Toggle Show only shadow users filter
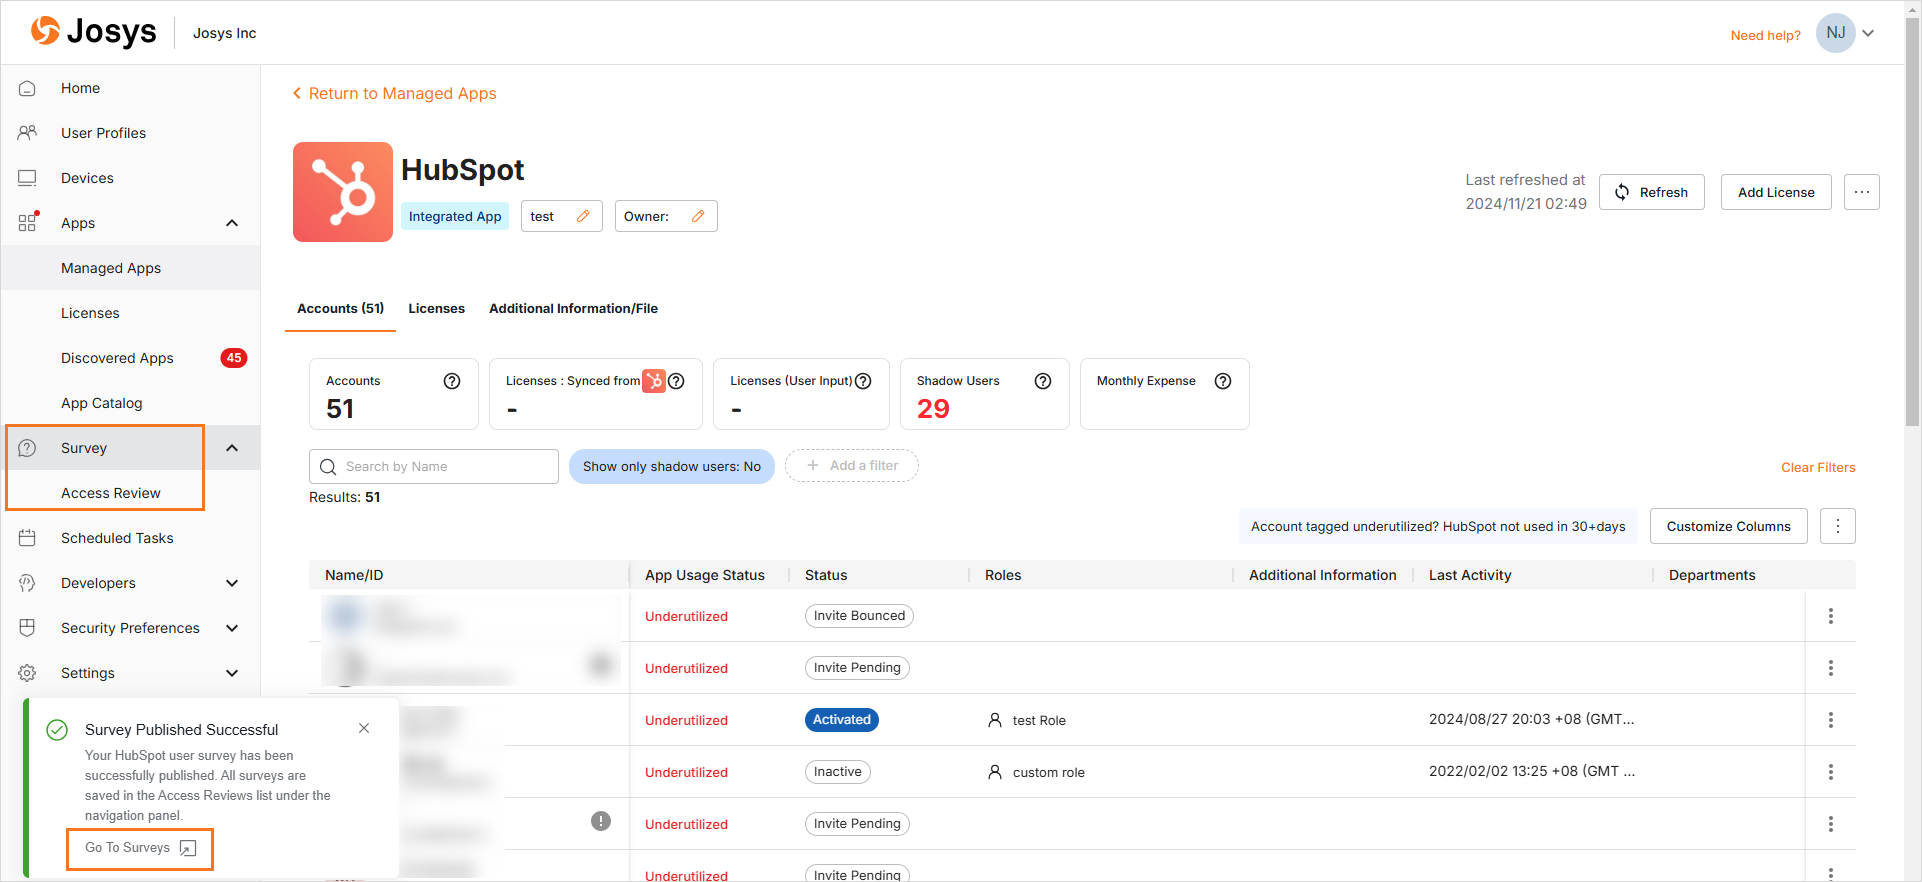 (672, 466)
